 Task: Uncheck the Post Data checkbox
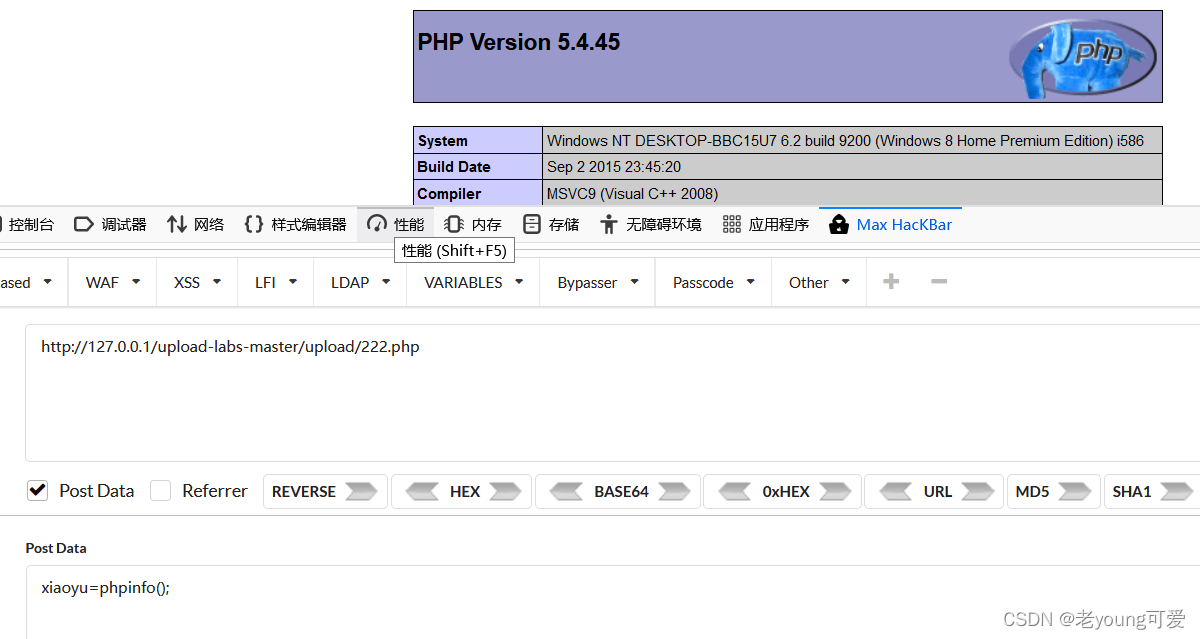(x=37, y=490)
